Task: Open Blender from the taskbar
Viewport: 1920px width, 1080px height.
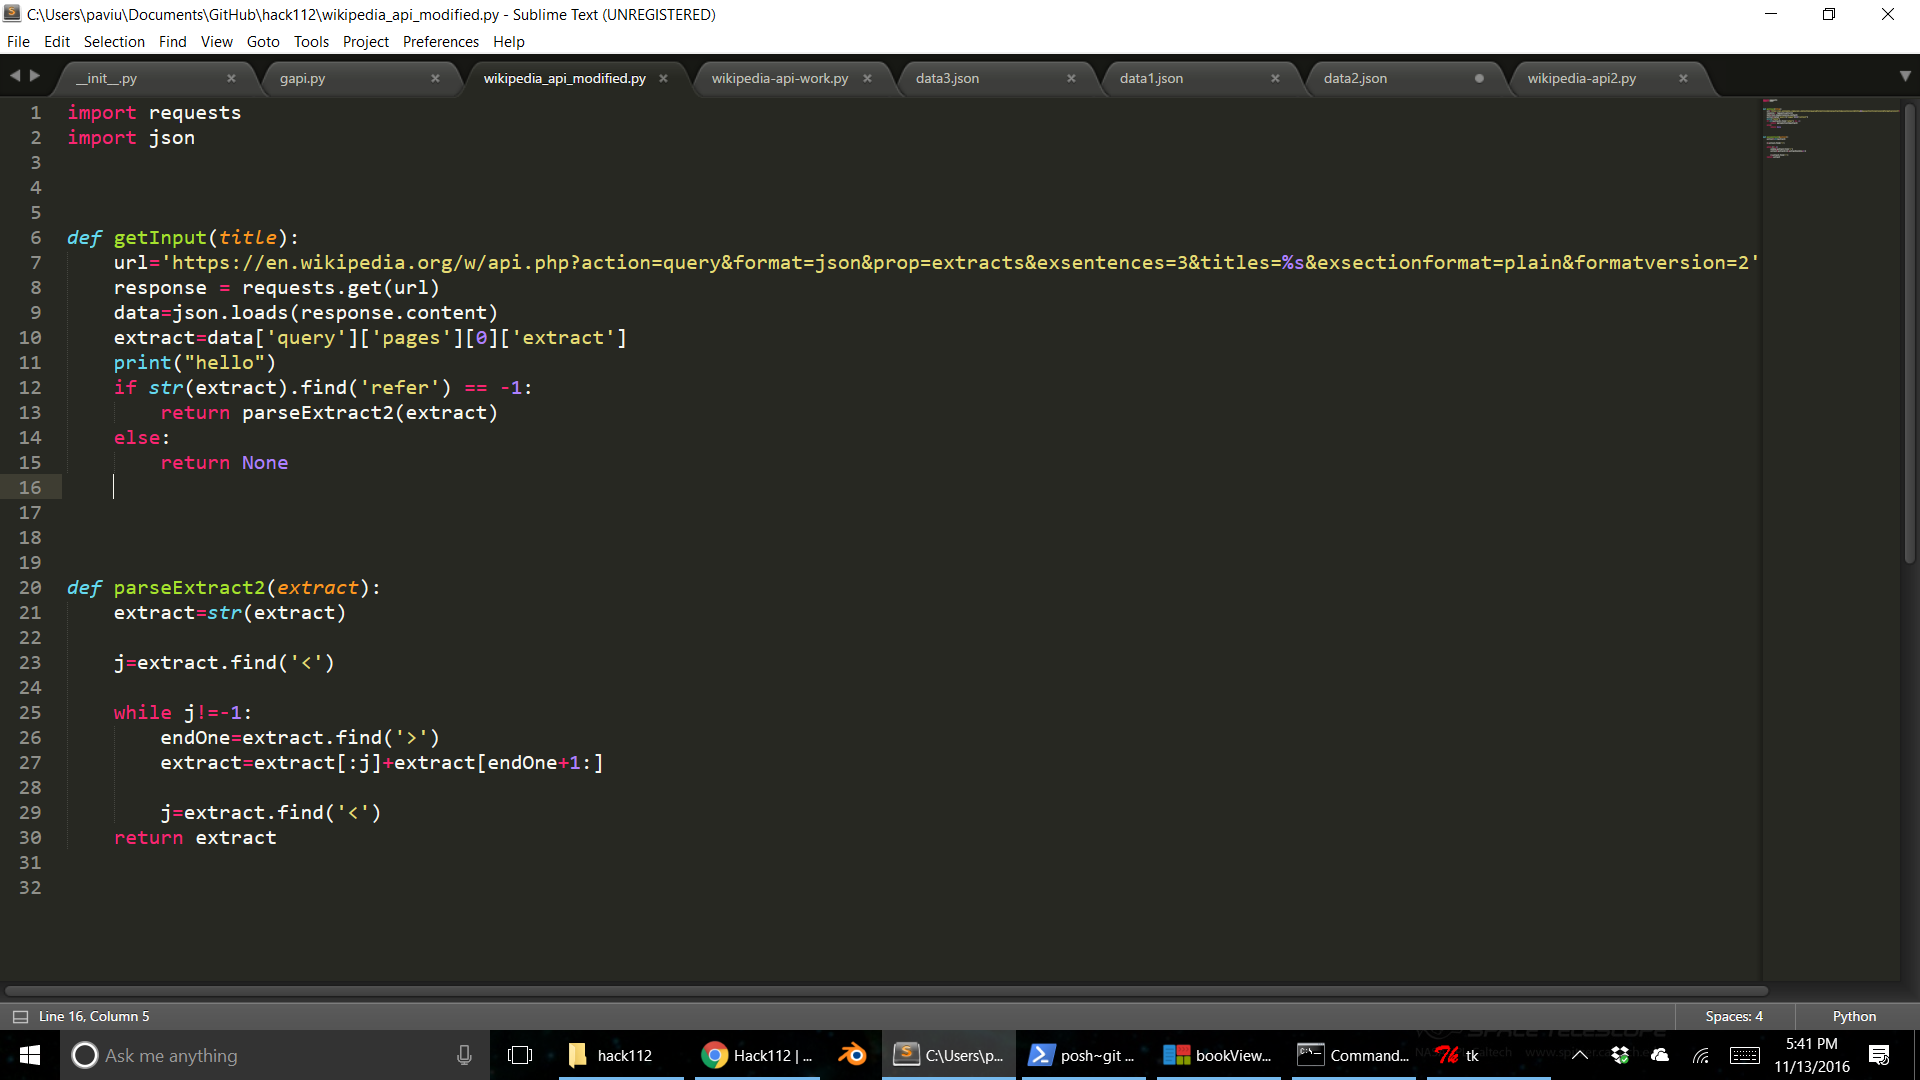Action: 852,1055
